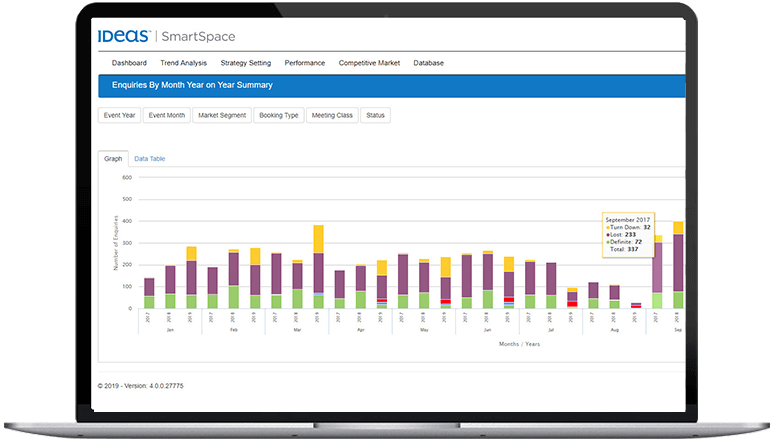Select the Database menu item
Screen dimensions: 775x441
coord(429,63)
